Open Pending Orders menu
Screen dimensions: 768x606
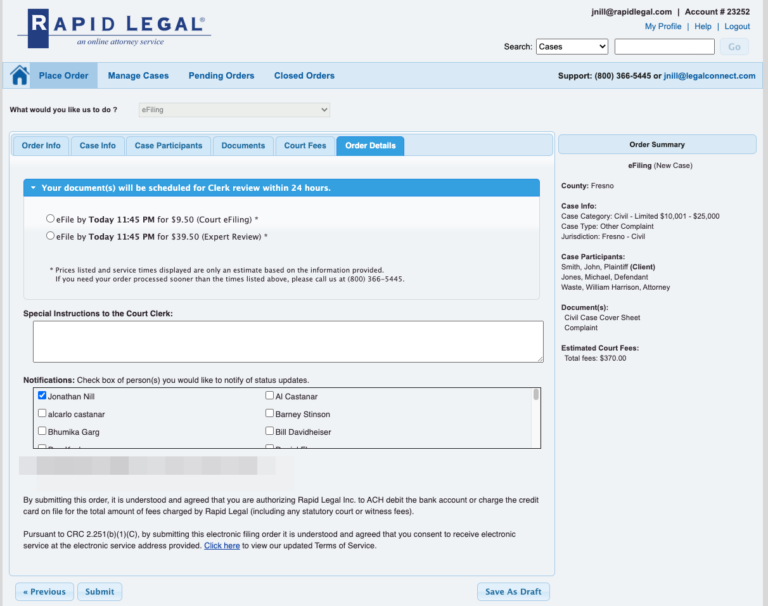[221, 75]
